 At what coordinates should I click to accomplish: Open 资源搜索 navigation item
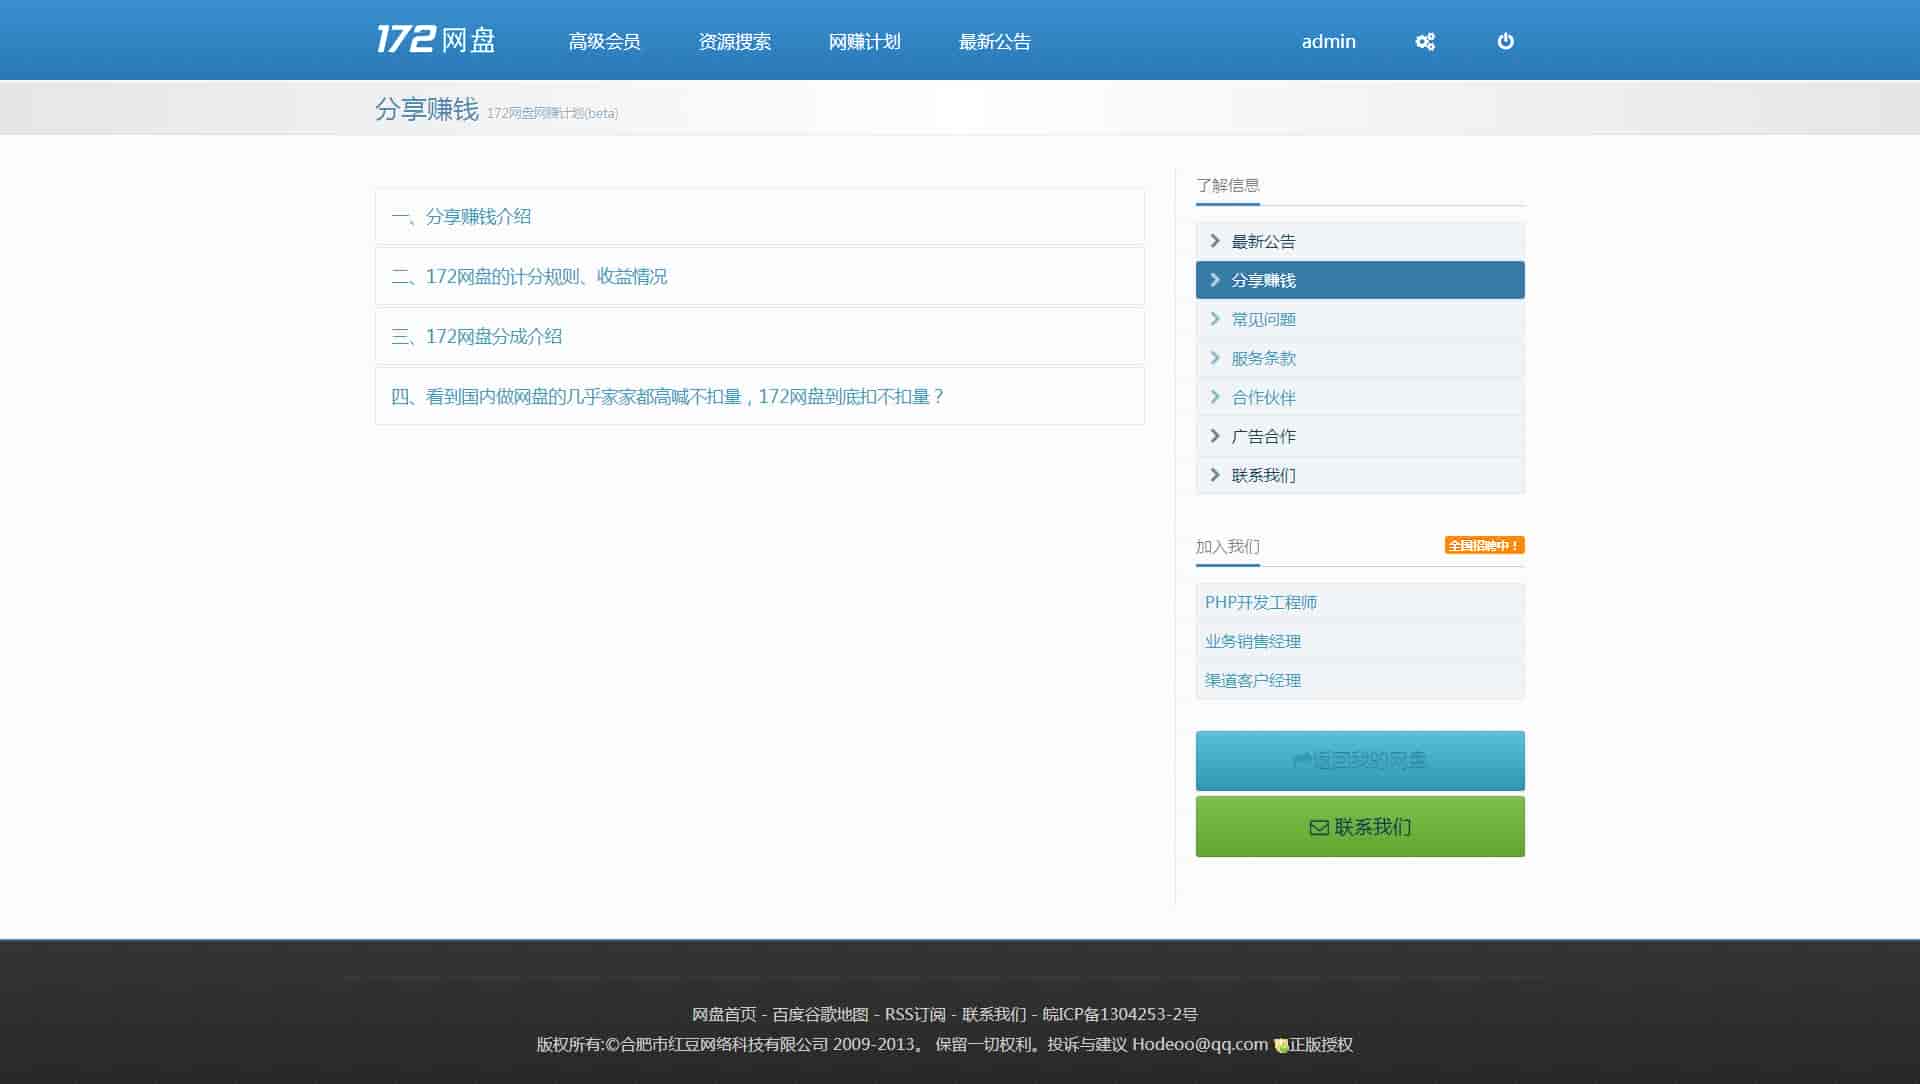pyautogui.click(x=734, y=42)
